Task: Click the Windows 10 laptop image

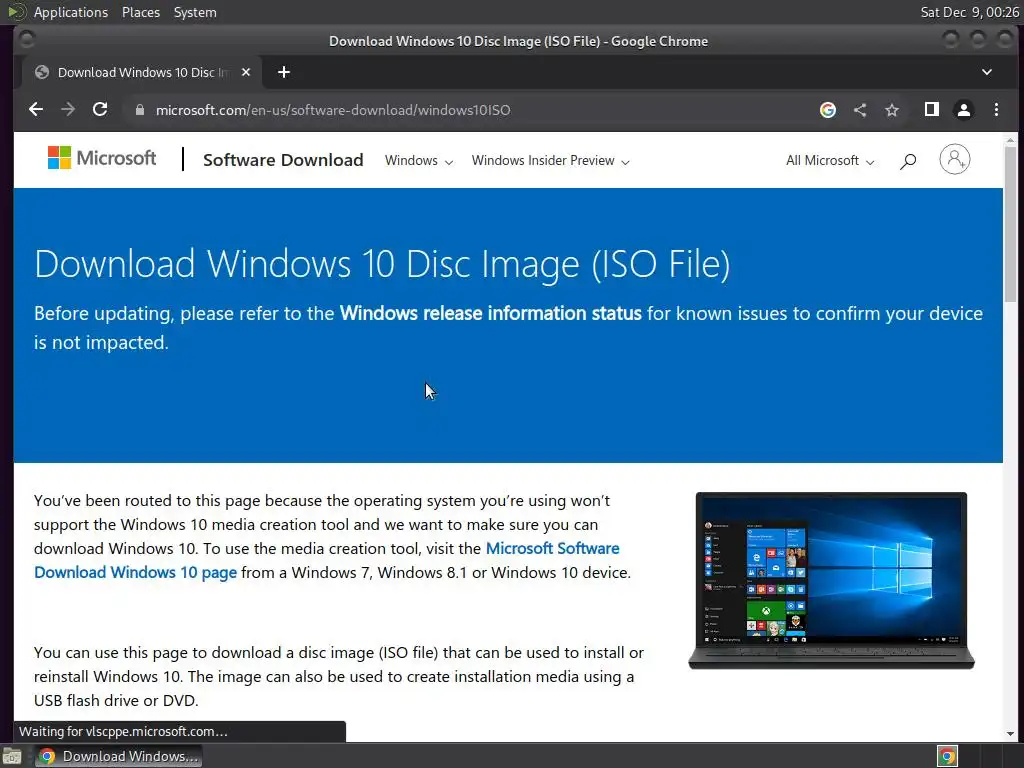Action: pos(831,581)
